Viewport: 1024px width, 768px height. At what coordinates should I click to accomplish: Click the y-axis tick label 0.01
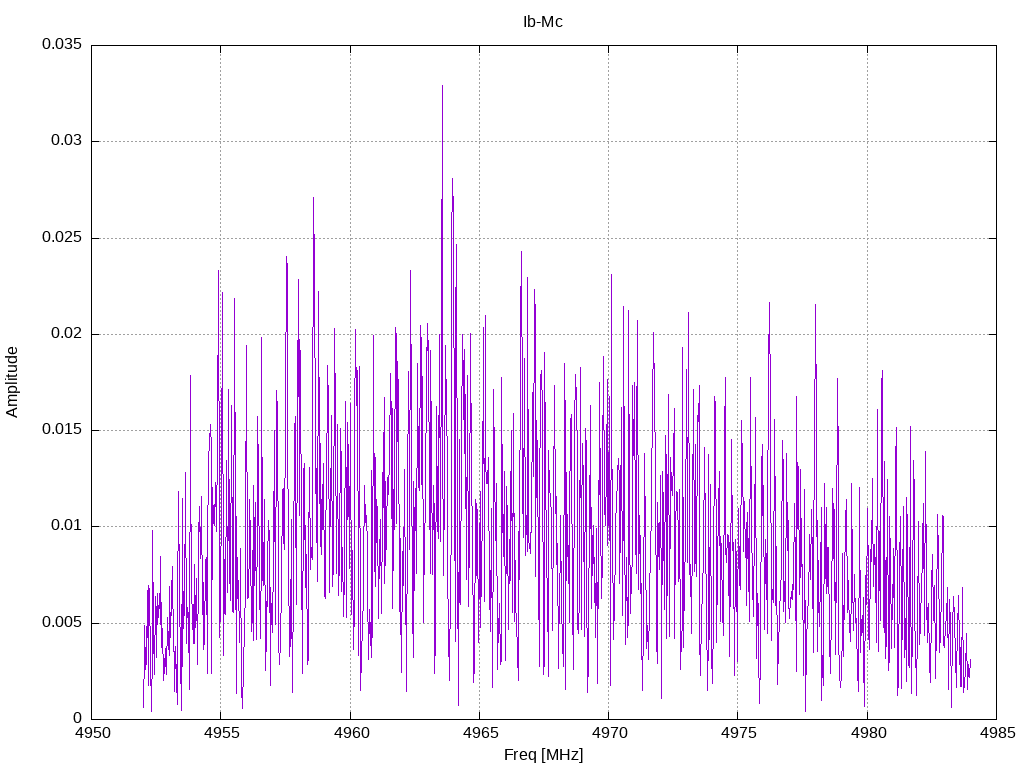point(67,526)
